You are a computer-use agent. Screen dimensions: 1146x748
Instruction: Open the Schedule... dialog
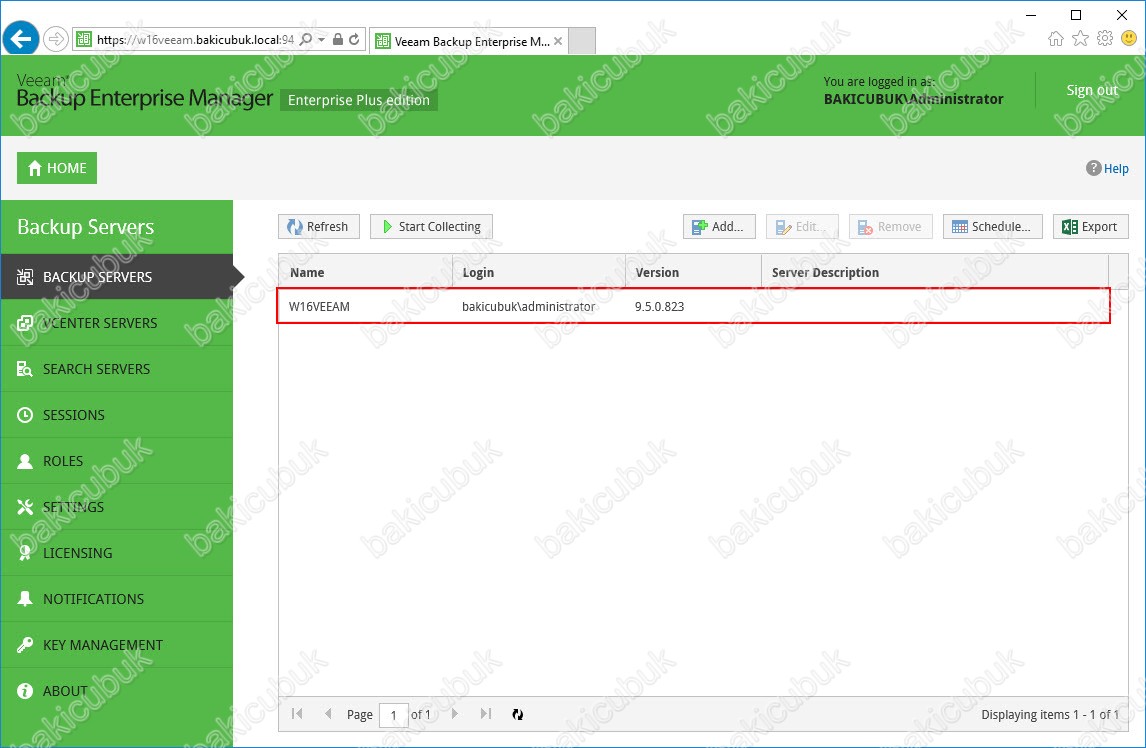[x=993, y=227]
